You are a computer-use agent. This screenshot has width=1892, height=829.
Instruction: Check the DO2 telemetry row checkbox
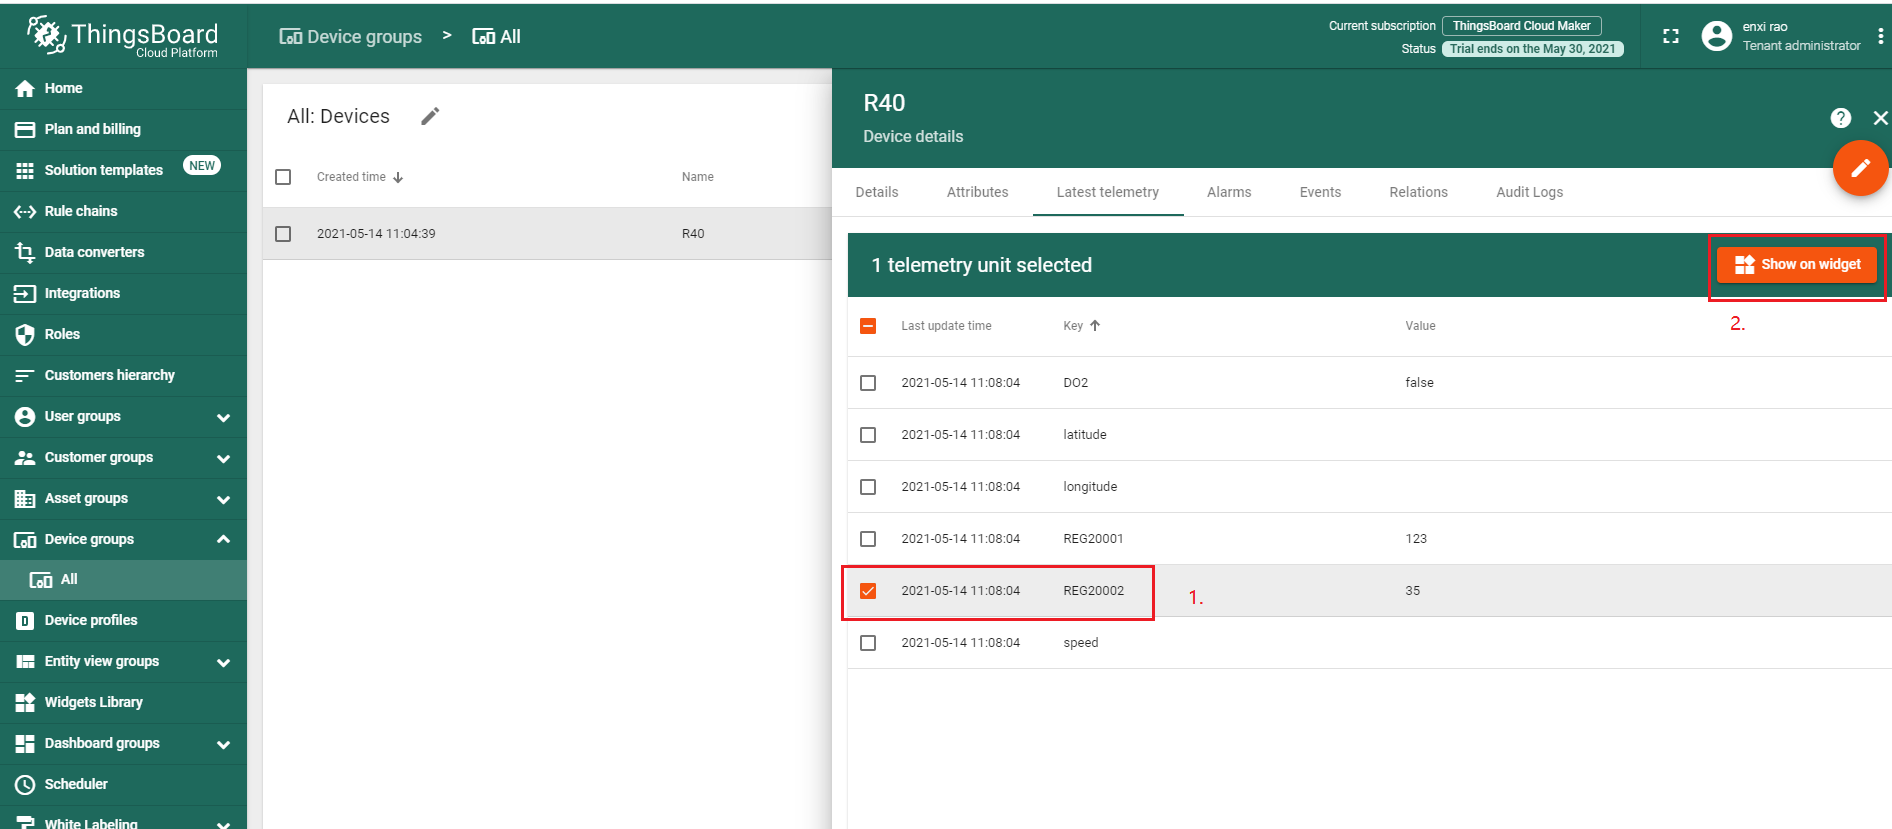868,383
